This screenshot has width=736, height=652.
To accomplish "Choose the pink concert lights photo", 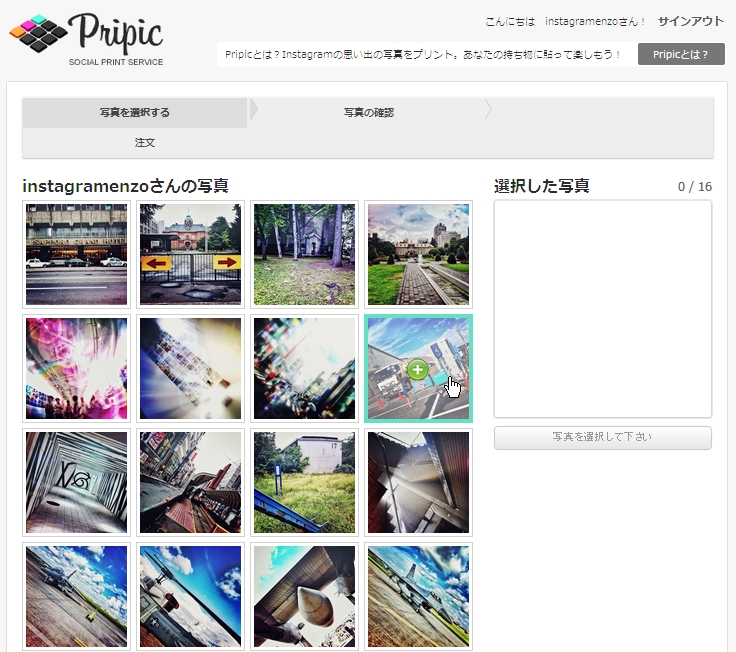I will (76, 368).
